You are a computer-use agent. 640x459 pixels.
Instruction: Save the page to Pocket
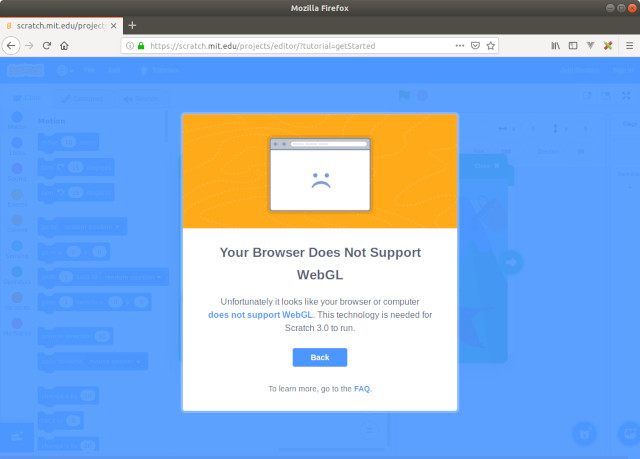[x=475, y=46]
